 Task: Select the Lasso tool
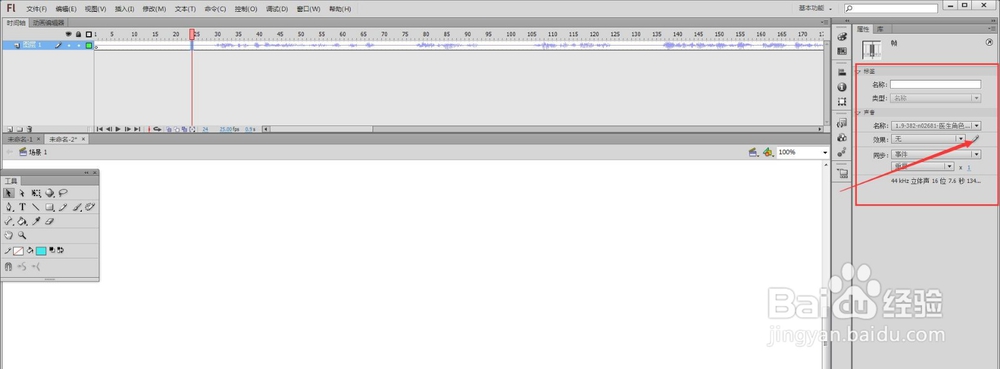(x=63, y=192)
